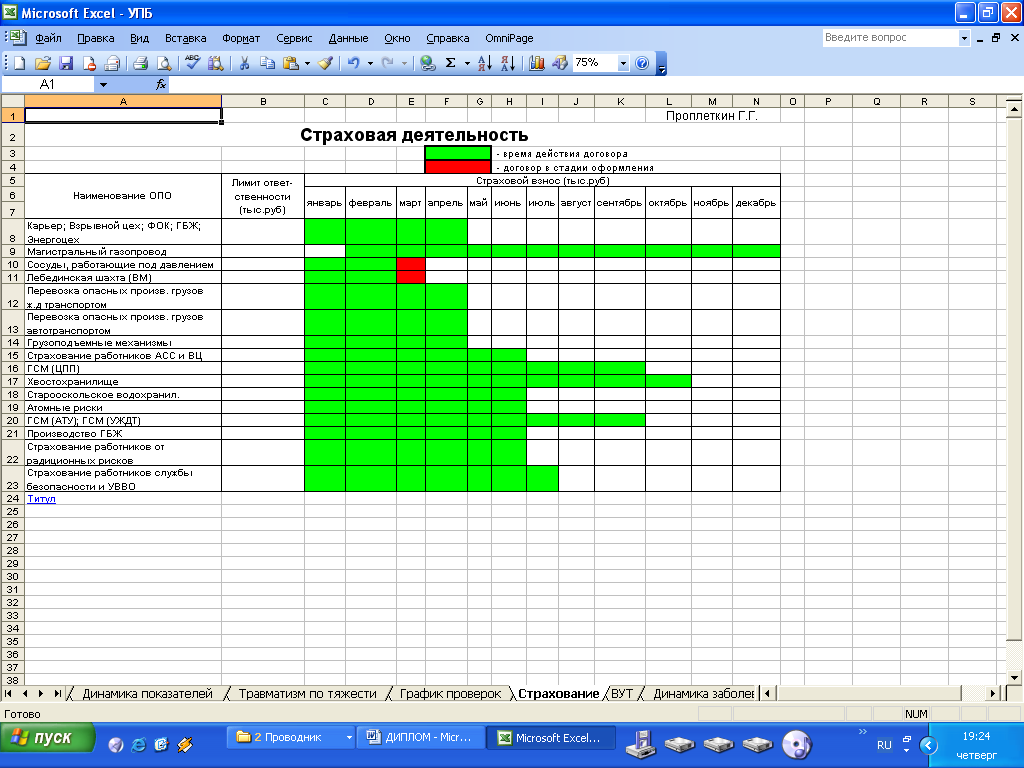The width and height of the screenshot is (1024, 768).
Task: Expand the Проводник taskbar group arrow
Action: [x=349, y=737]
